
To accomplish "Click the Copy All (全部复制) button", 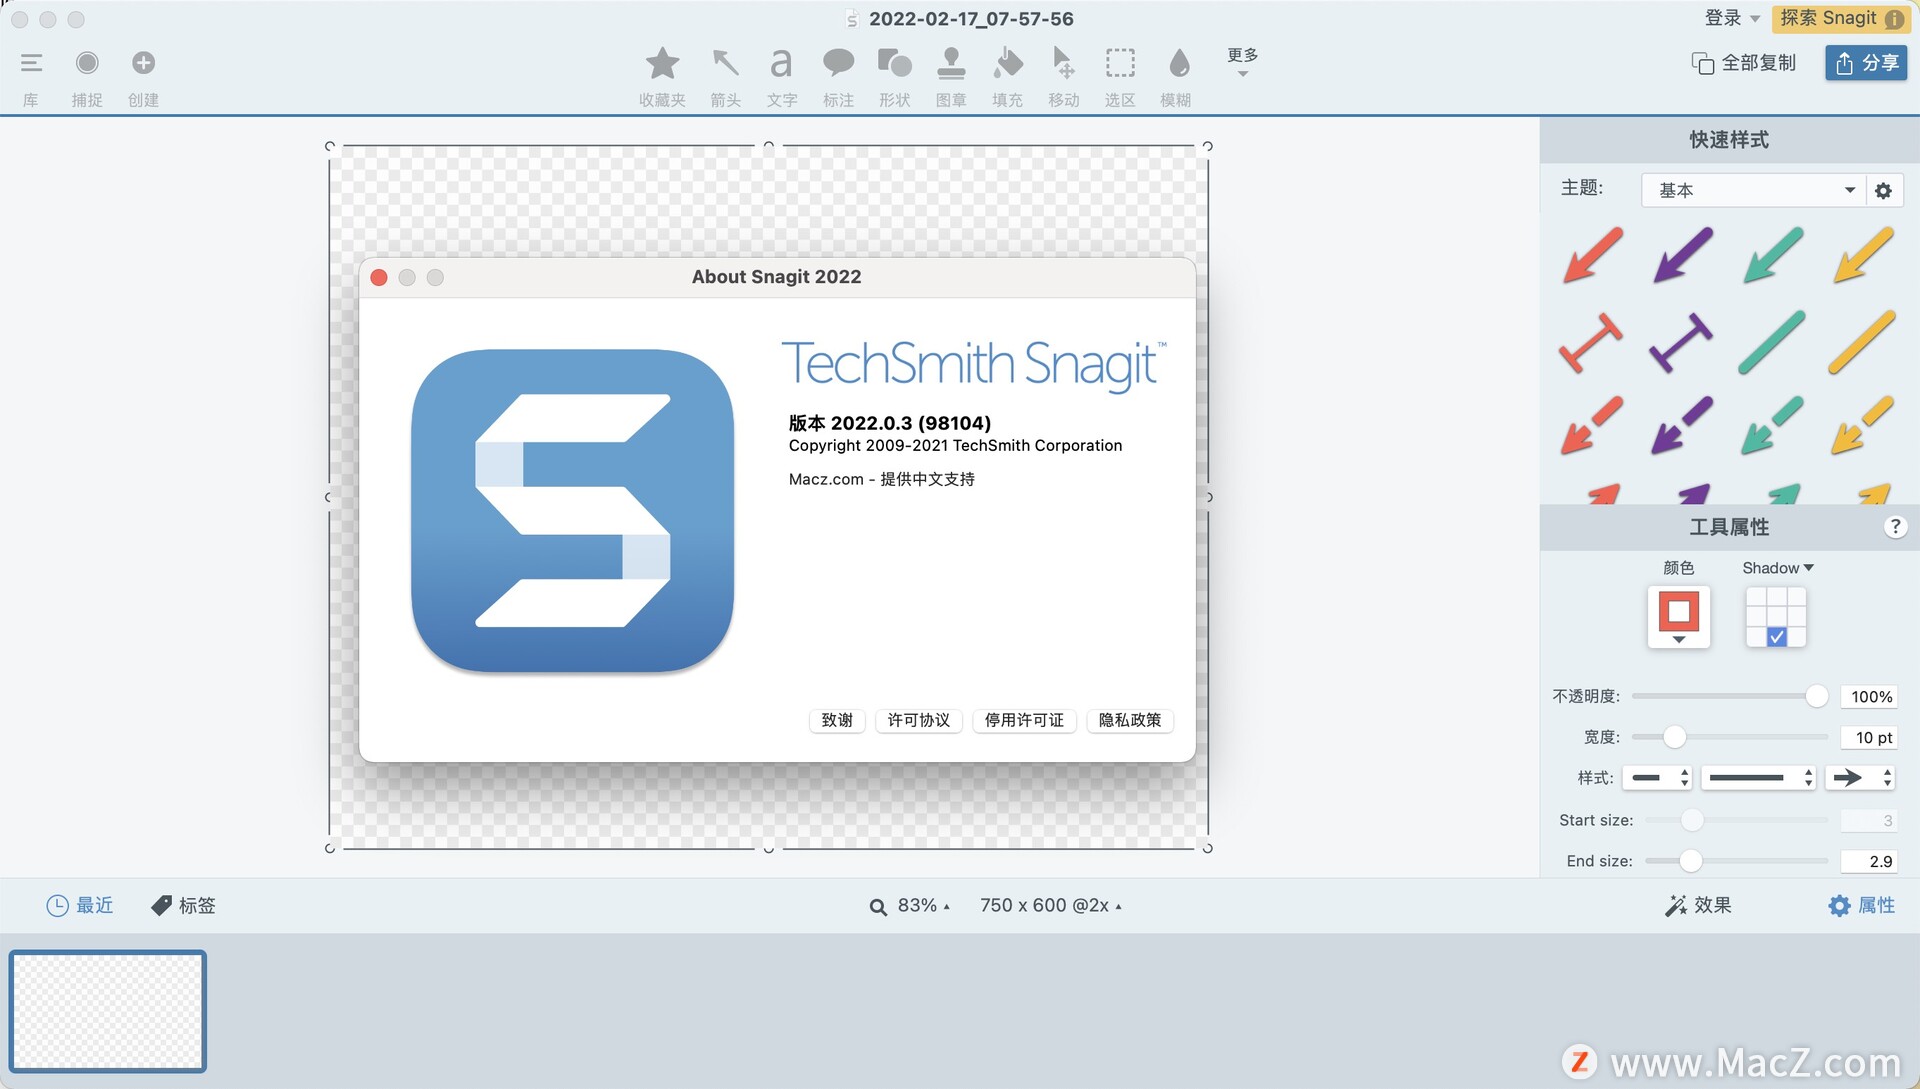I will pos(1744,63).
